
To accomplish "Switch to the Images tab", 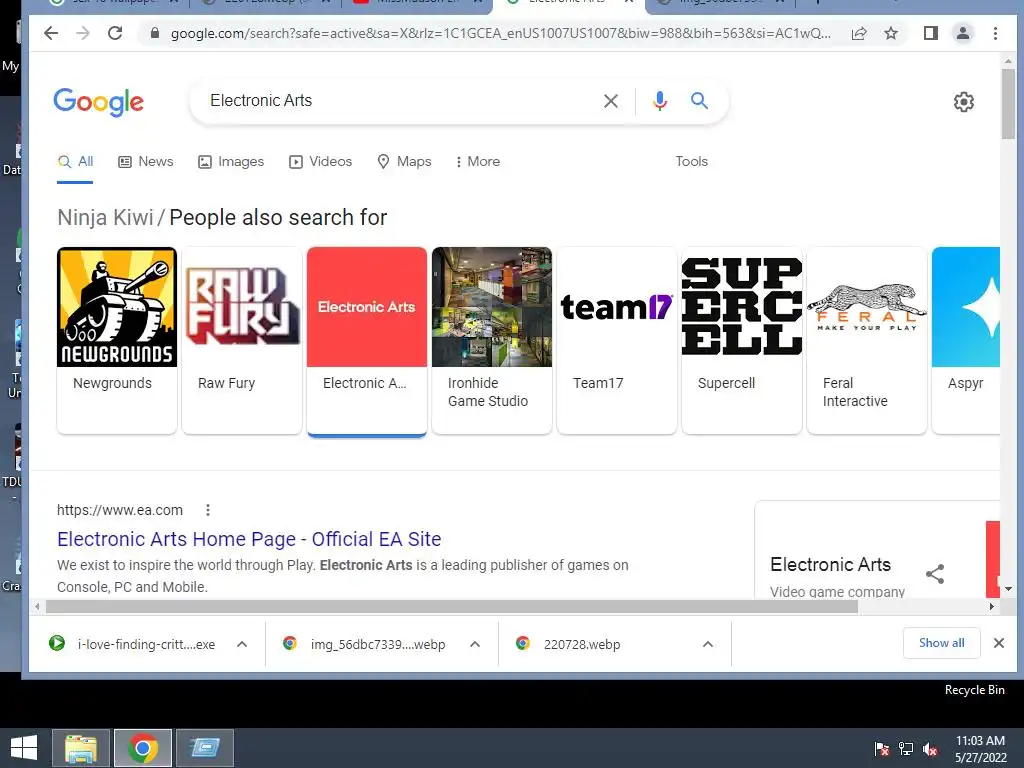I will [x=231, y=161].
